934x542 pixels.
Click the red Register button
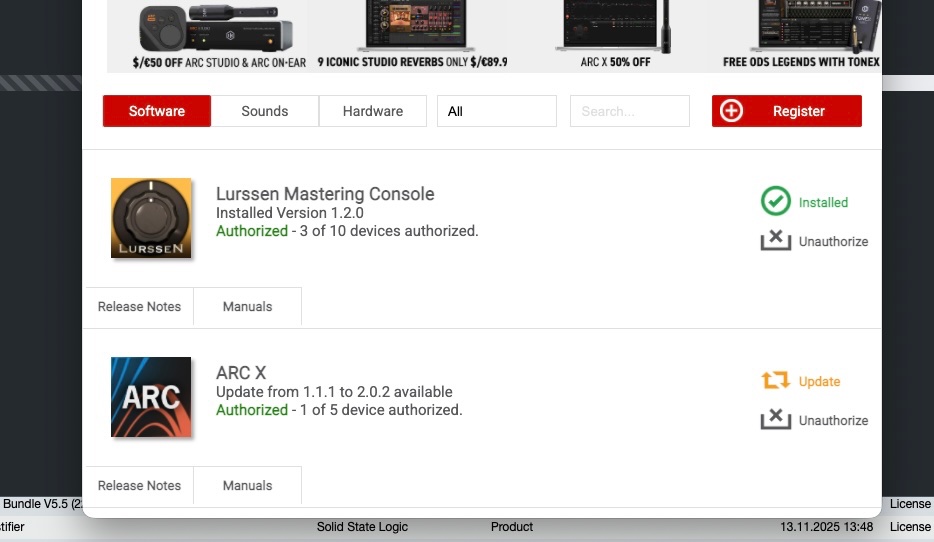[786, 111]
